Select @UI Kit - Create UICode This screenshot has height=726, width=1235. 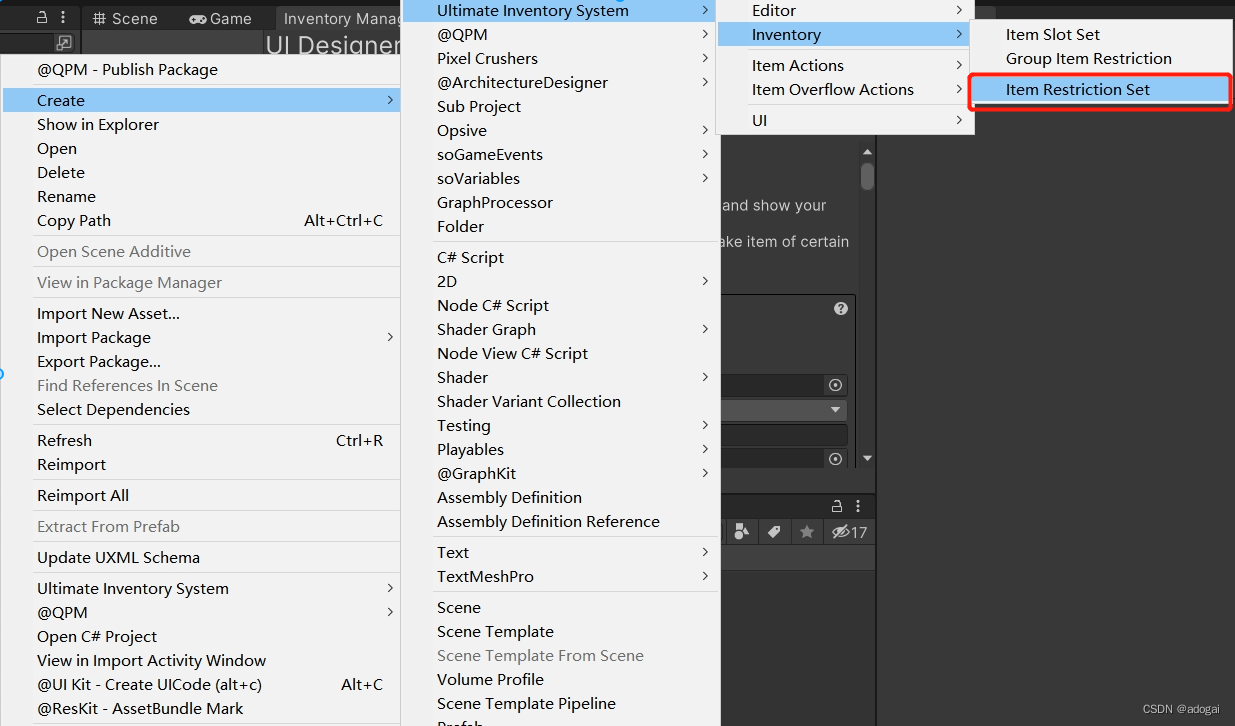click(x=201, y=684)
